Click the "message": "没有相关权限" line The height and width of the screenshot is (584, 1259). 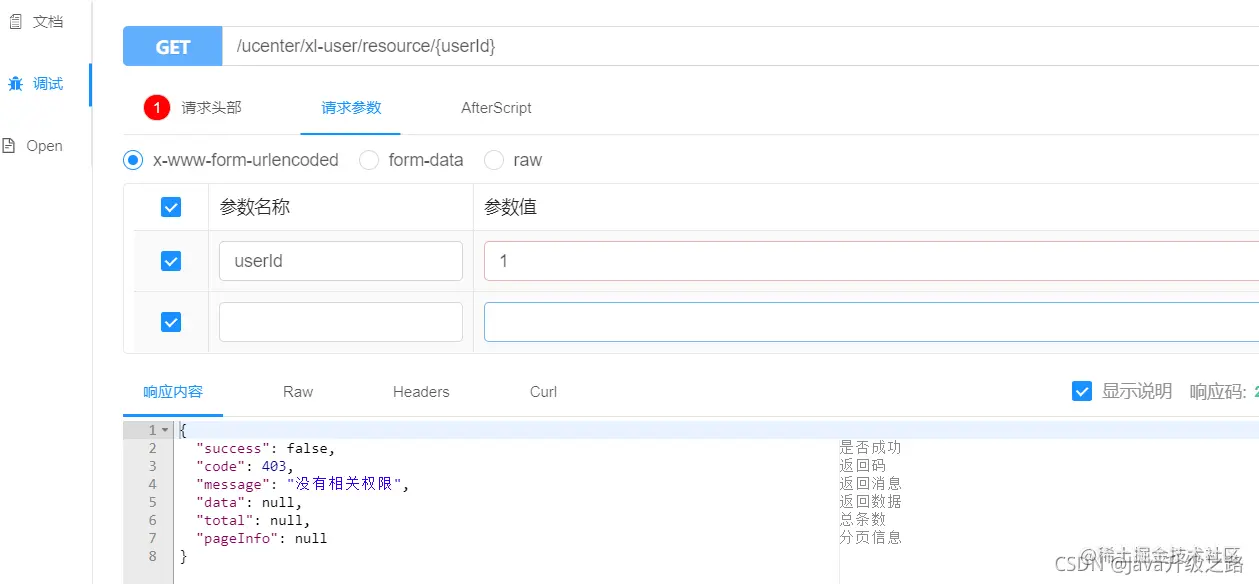(x=304, y=484)
